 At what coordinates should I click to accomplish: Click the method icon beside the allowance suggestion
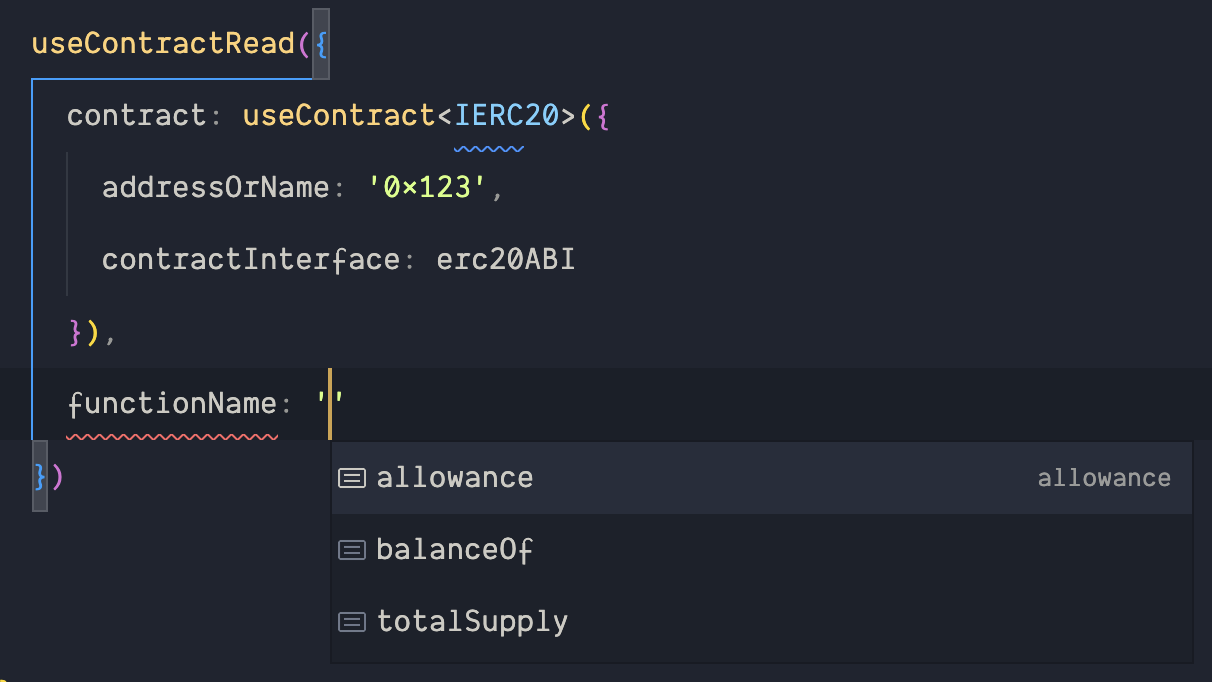point(352,477)
